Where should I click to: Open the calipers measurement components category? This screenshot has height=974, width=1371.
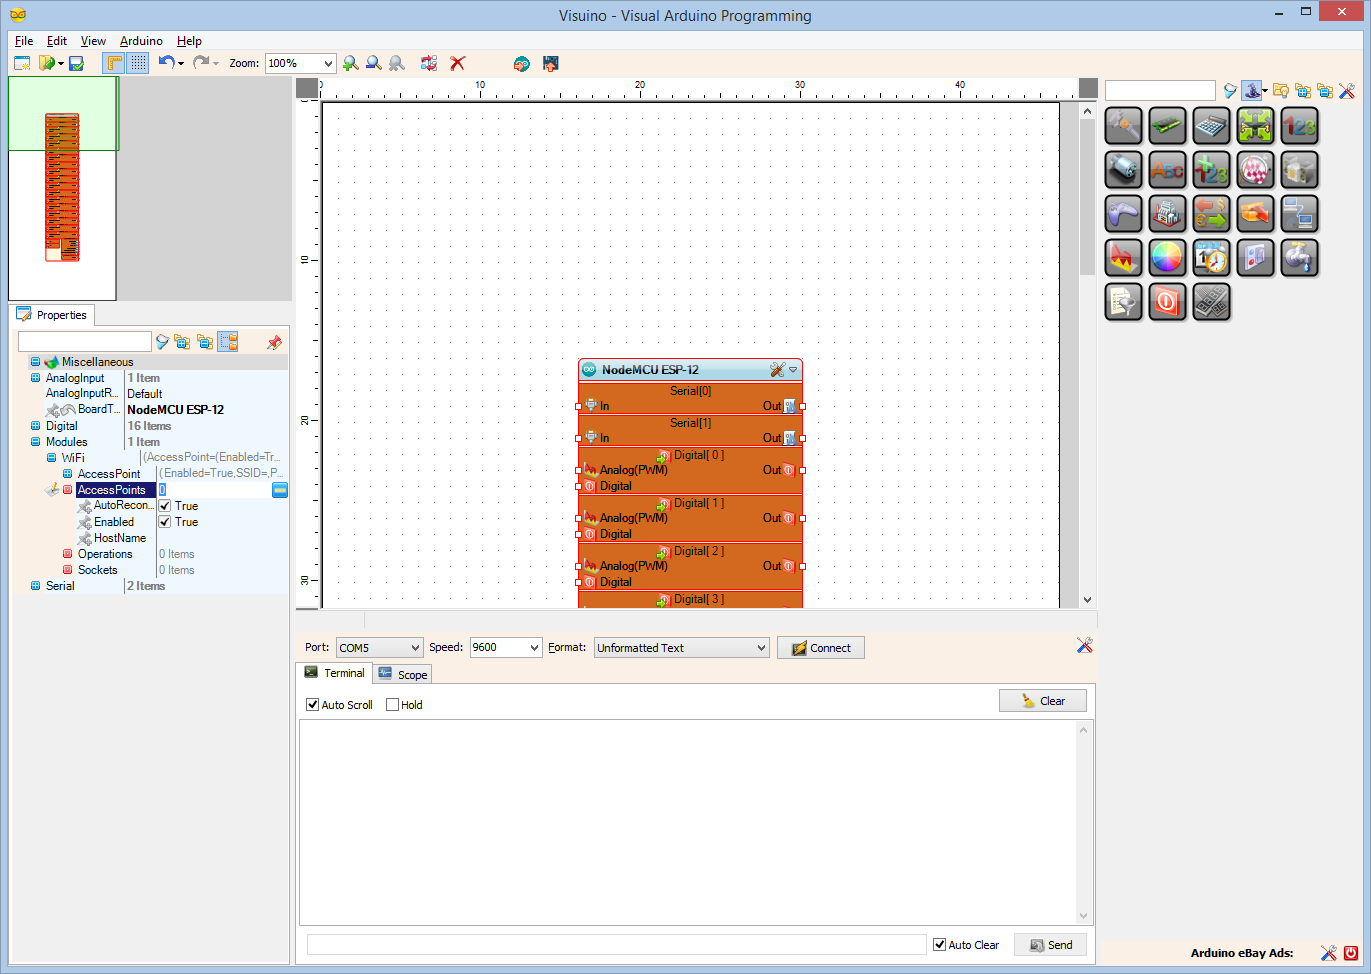(1123, 126)
